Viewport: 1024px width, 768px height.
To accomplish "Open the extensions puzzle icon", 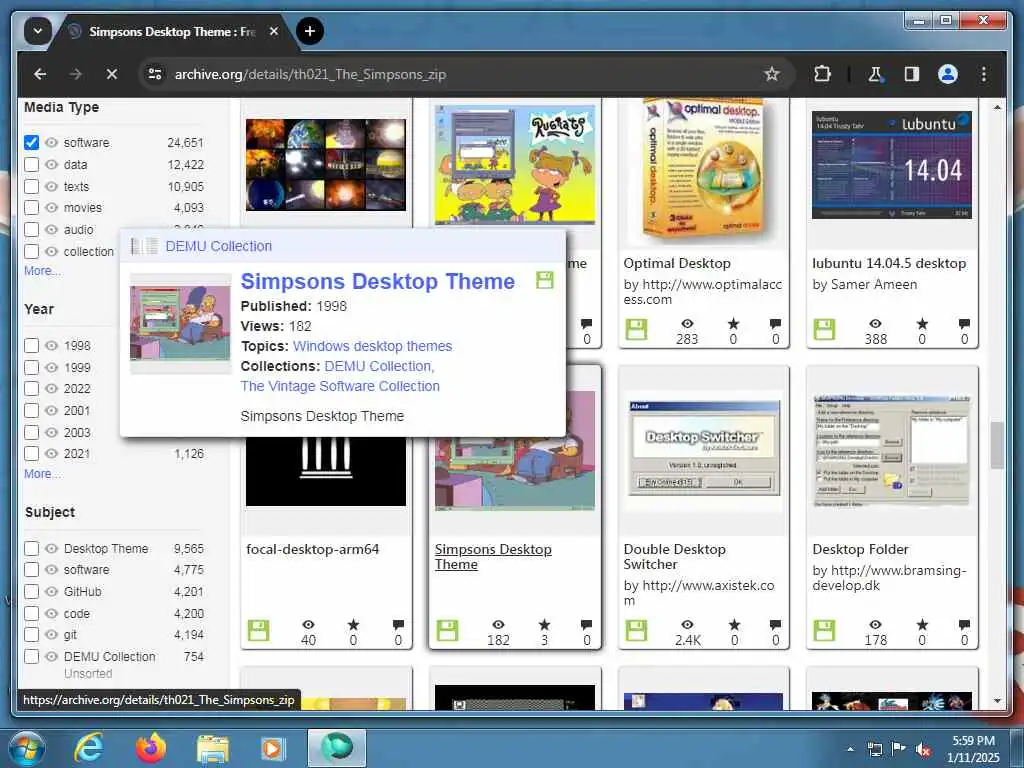I will (822, 74).
